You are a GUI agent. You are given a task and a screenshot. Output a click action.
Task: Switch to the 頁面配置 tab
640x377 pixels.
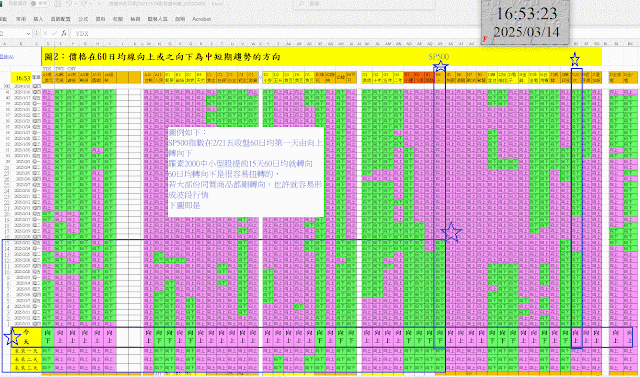point(60,19)
